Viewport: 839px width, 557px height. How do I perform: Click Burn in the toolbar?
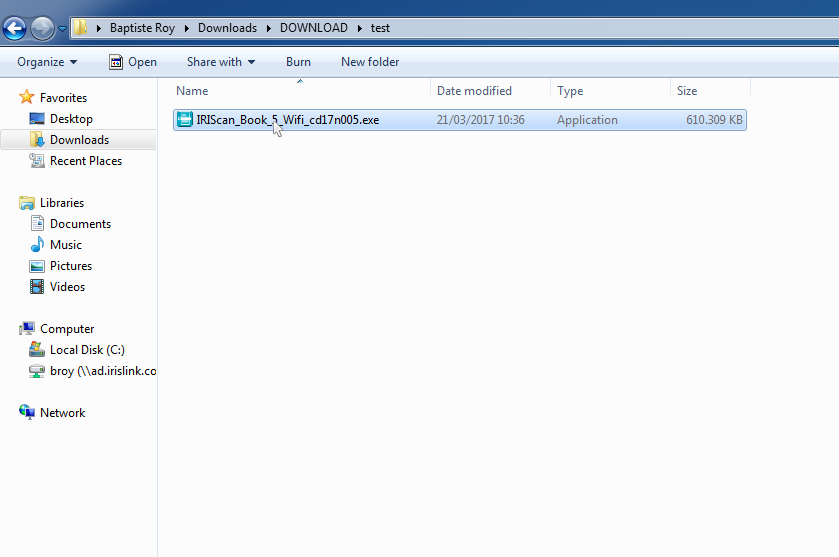[x=298, y=62]
